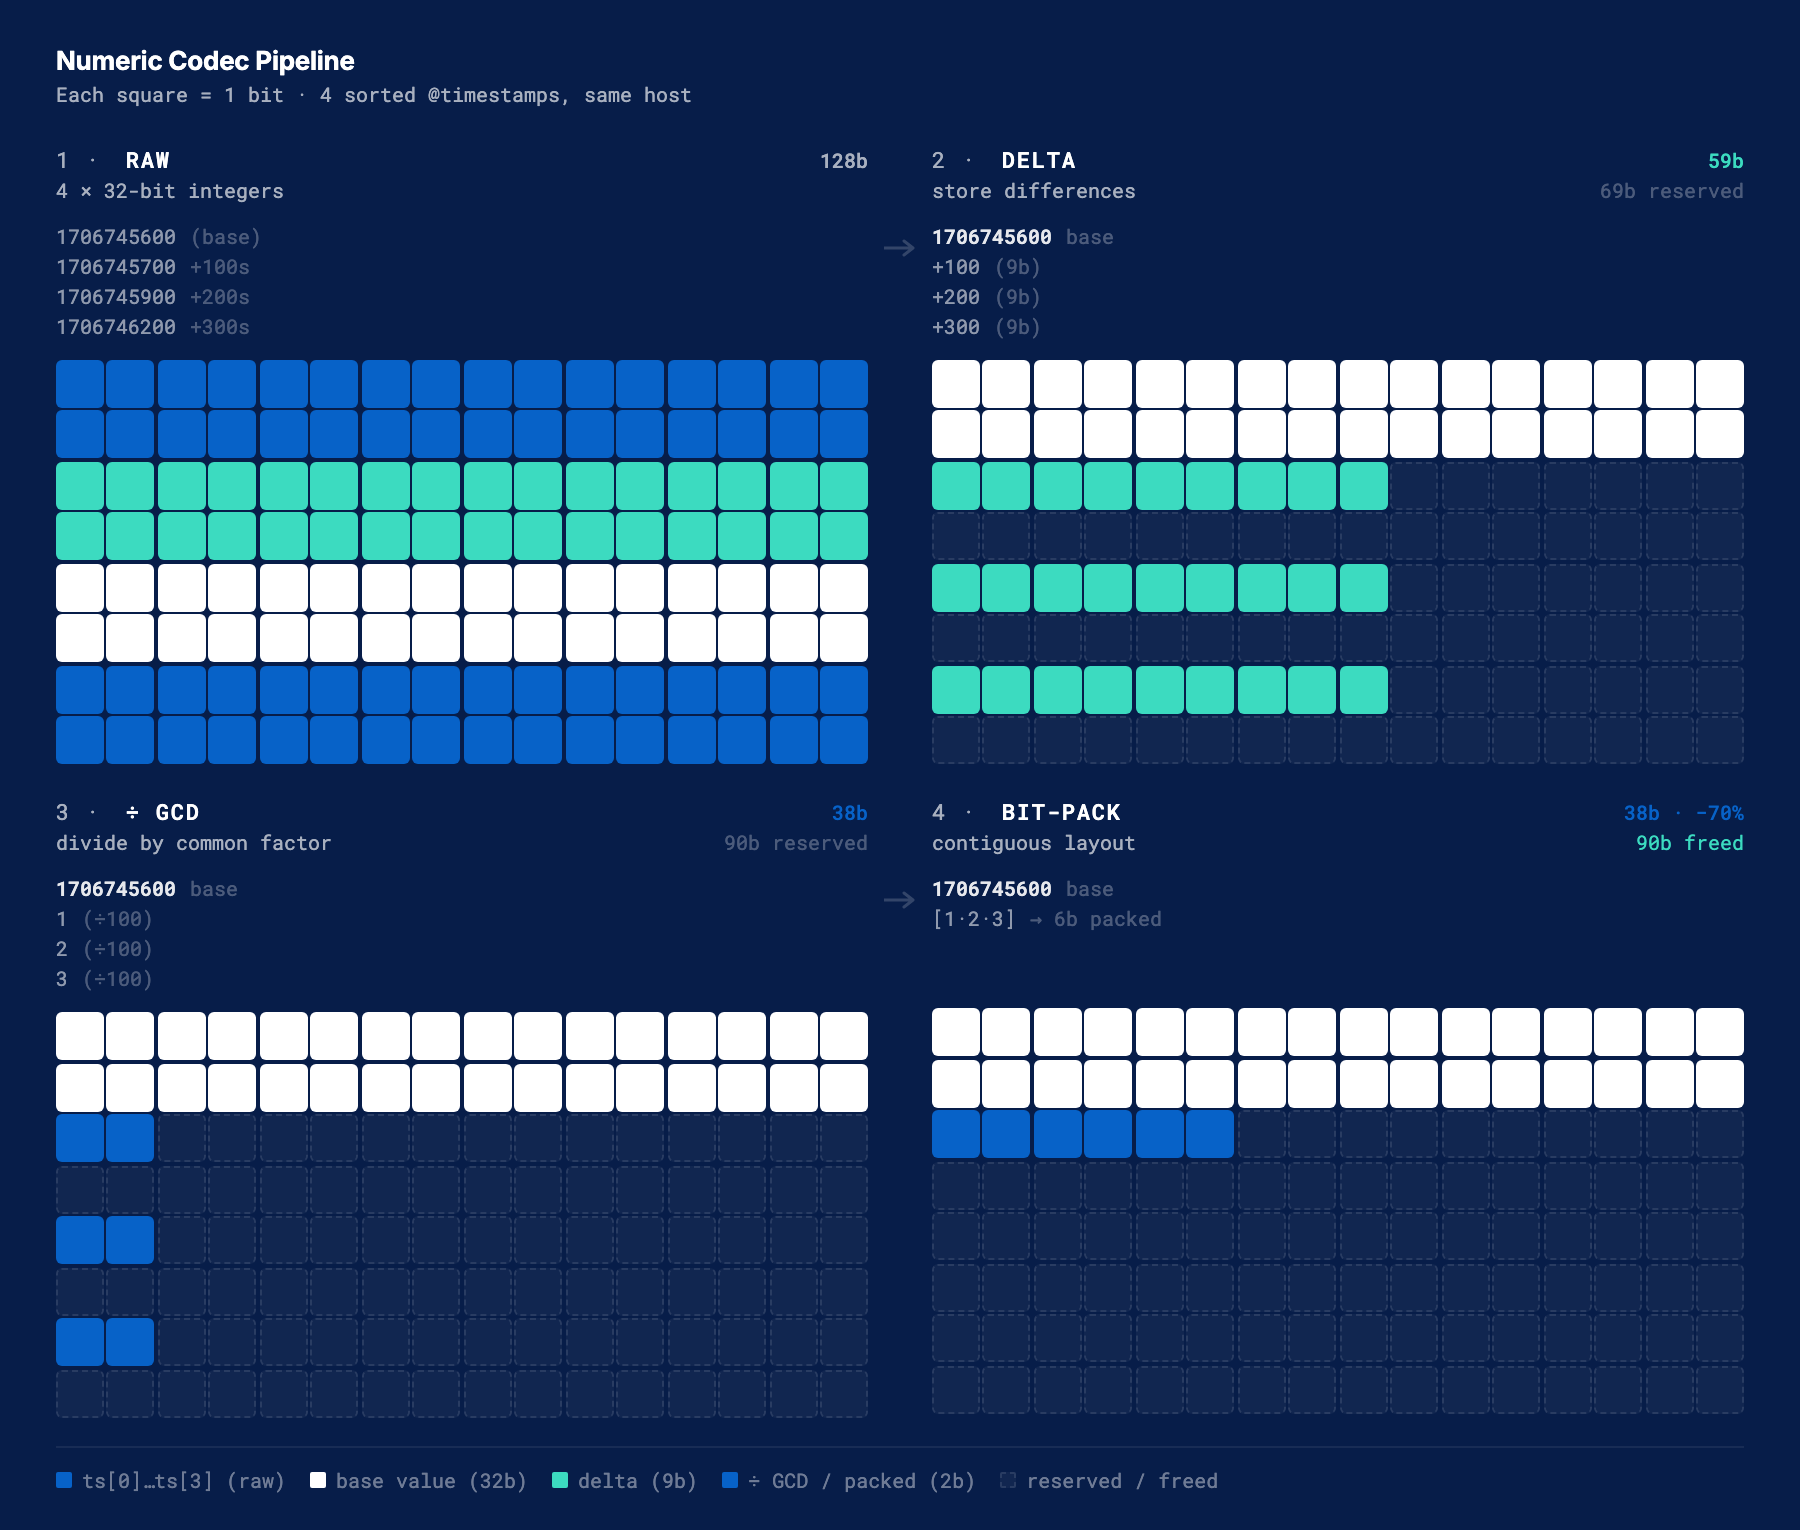Click the 69b reserved label
1800x1530 pixels.
click(1671, 191)
